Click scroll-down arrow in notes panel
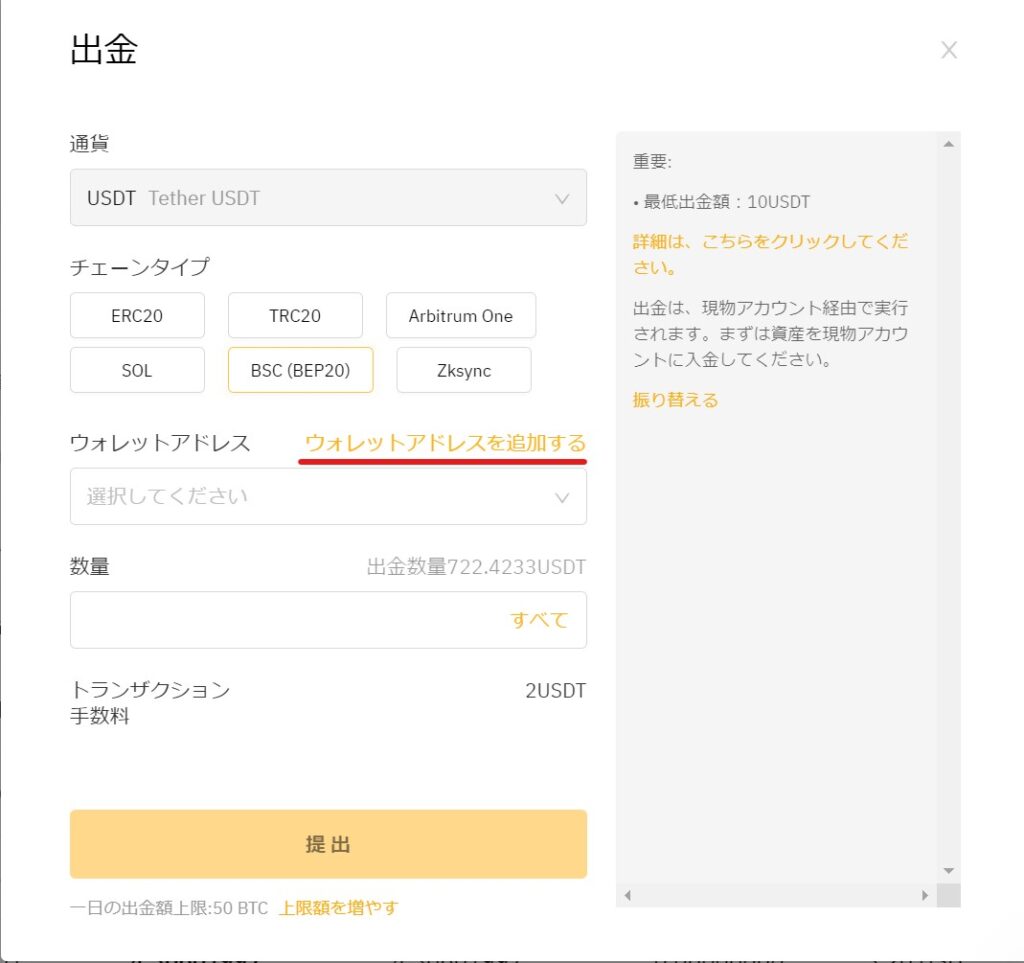 click(948, 871)
